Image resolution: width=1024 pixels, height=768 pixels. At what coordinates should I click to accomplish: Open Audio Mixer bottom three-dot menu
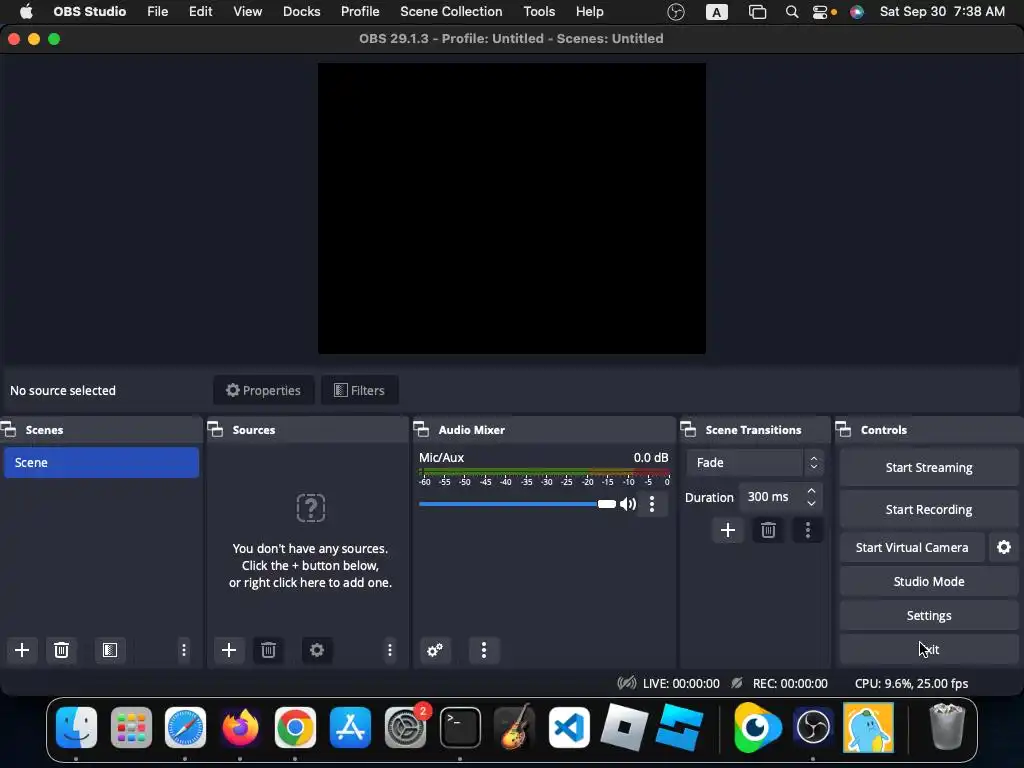484,650
